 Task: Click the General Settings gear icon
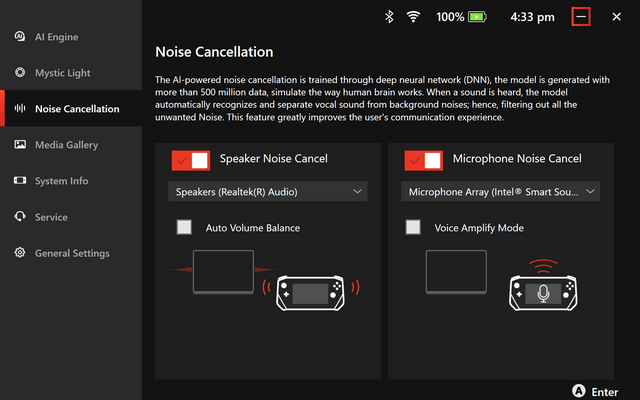point(20,252)
